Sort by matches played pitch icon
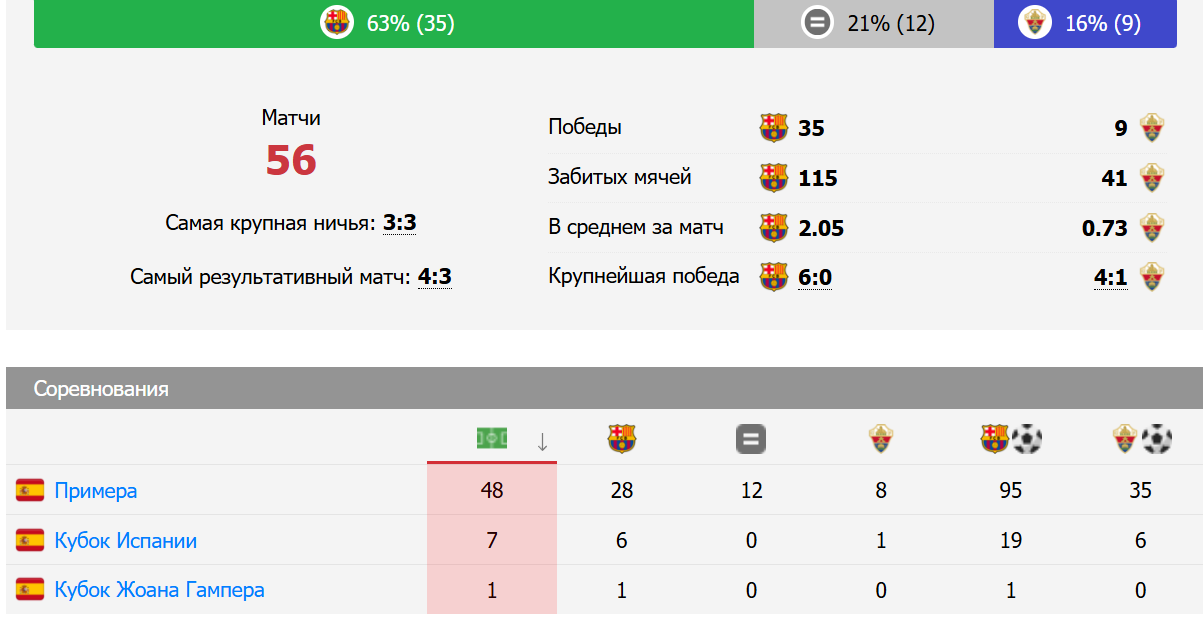 [491, 439]
